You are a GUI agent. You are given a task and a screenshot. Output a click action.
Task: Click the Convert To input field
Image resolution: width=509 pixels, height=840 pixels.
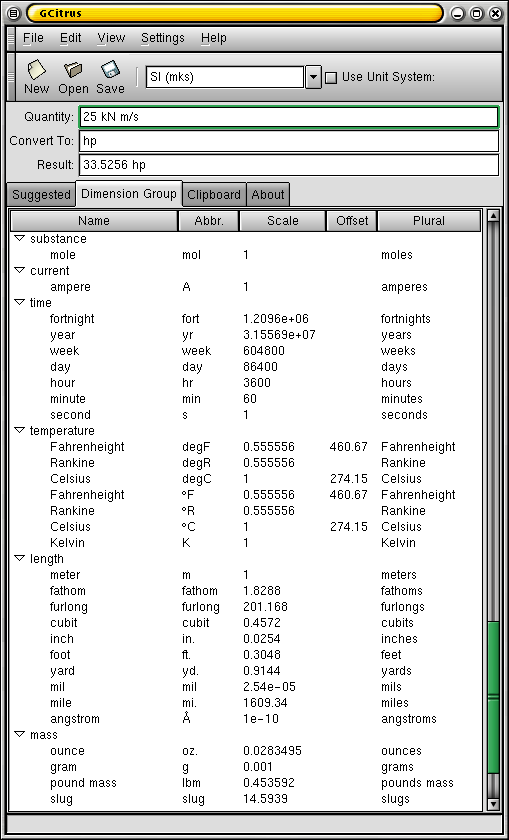289,141
